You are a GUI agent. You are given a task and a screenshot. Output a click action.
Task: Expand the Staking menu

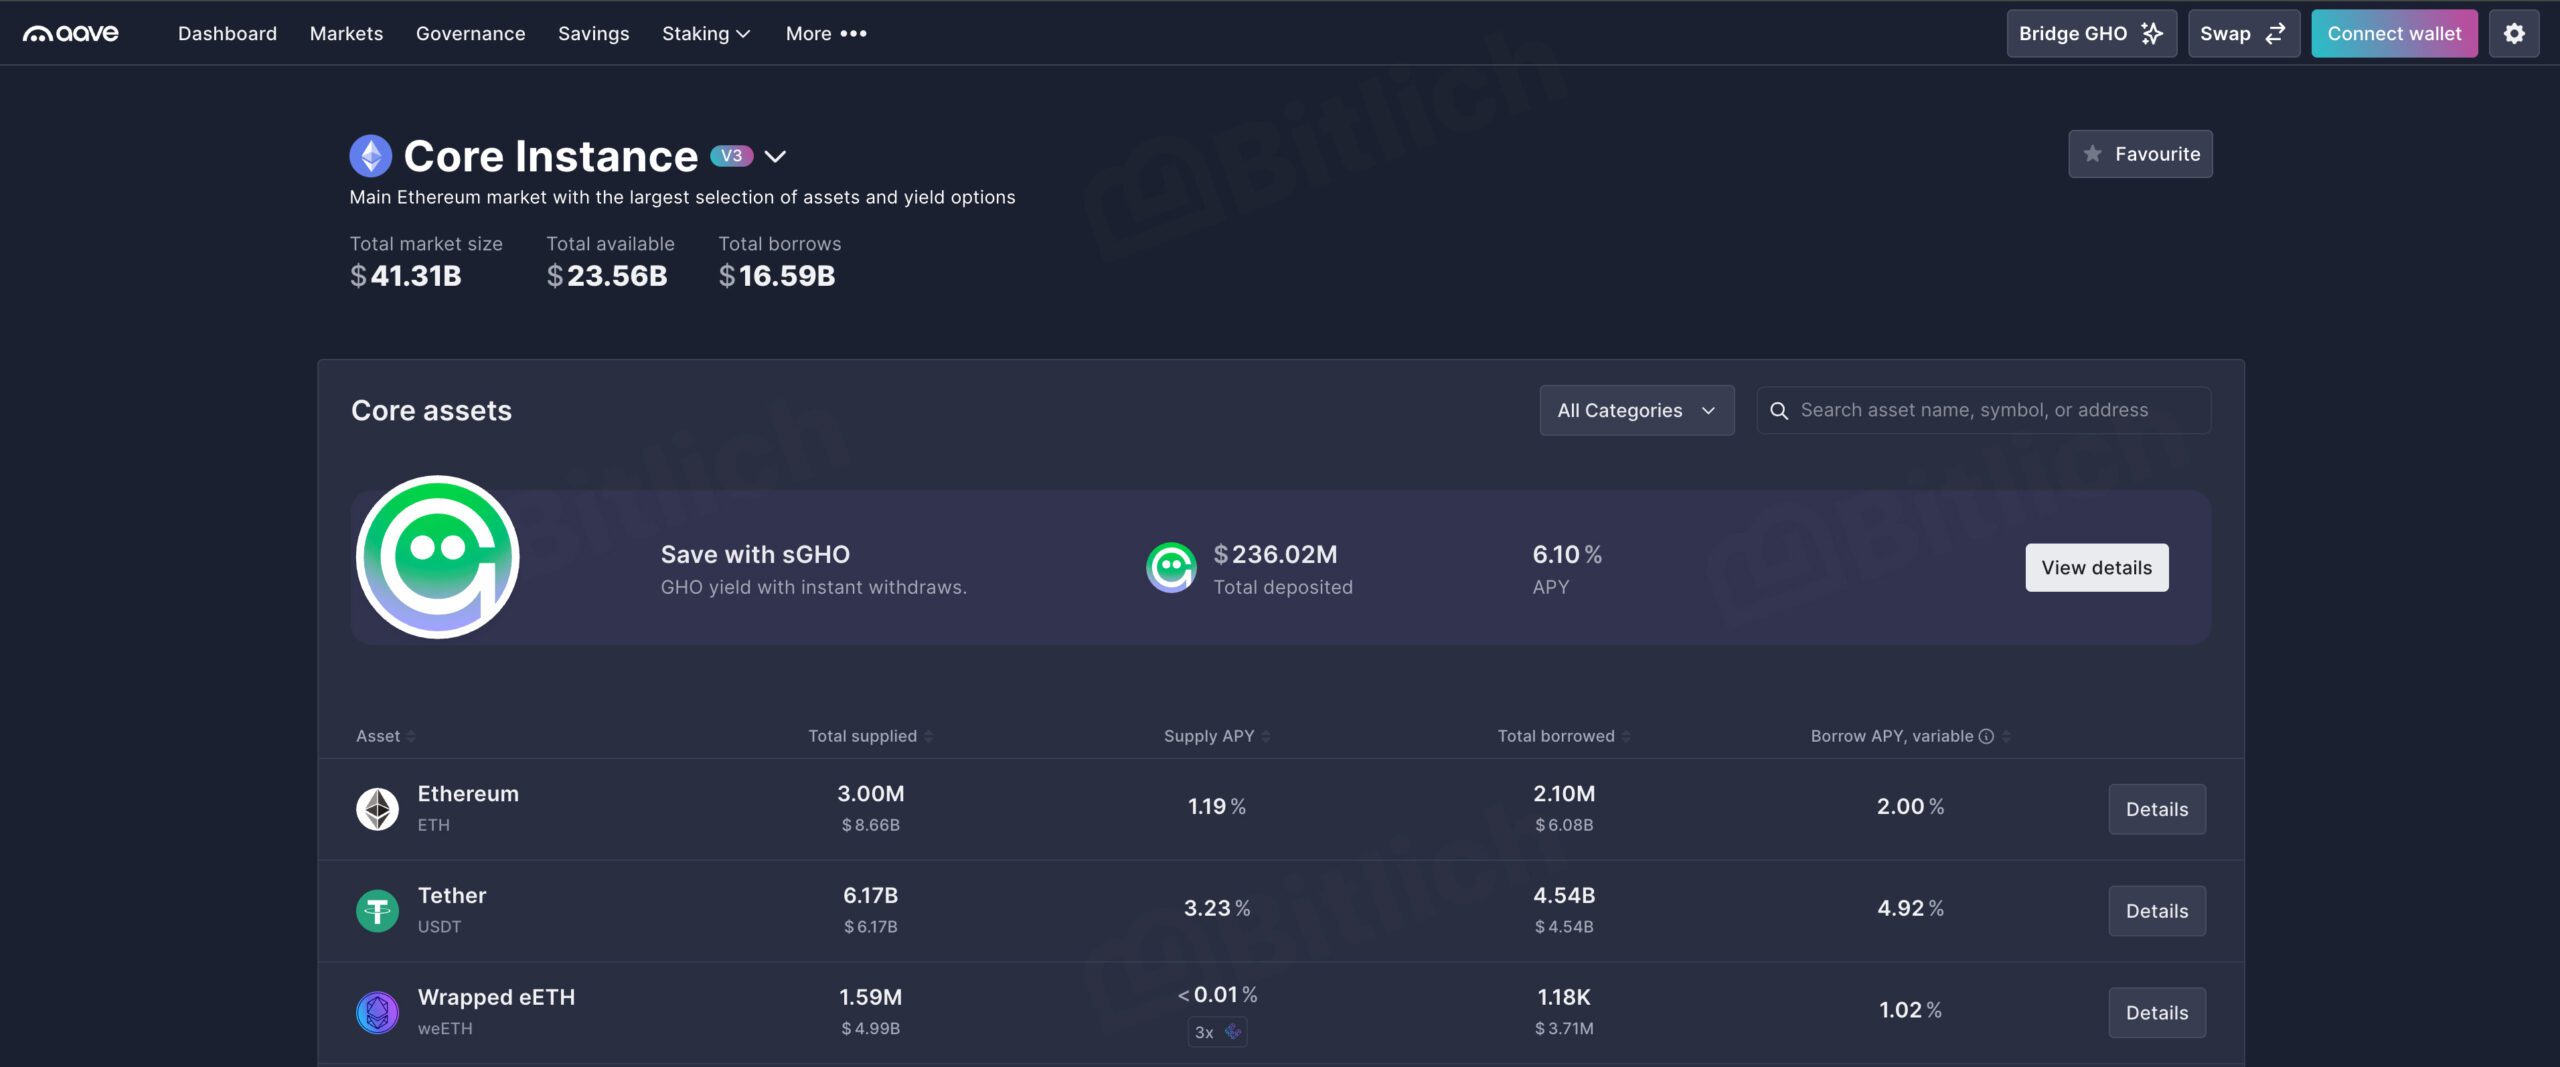(x=705, y=34)
